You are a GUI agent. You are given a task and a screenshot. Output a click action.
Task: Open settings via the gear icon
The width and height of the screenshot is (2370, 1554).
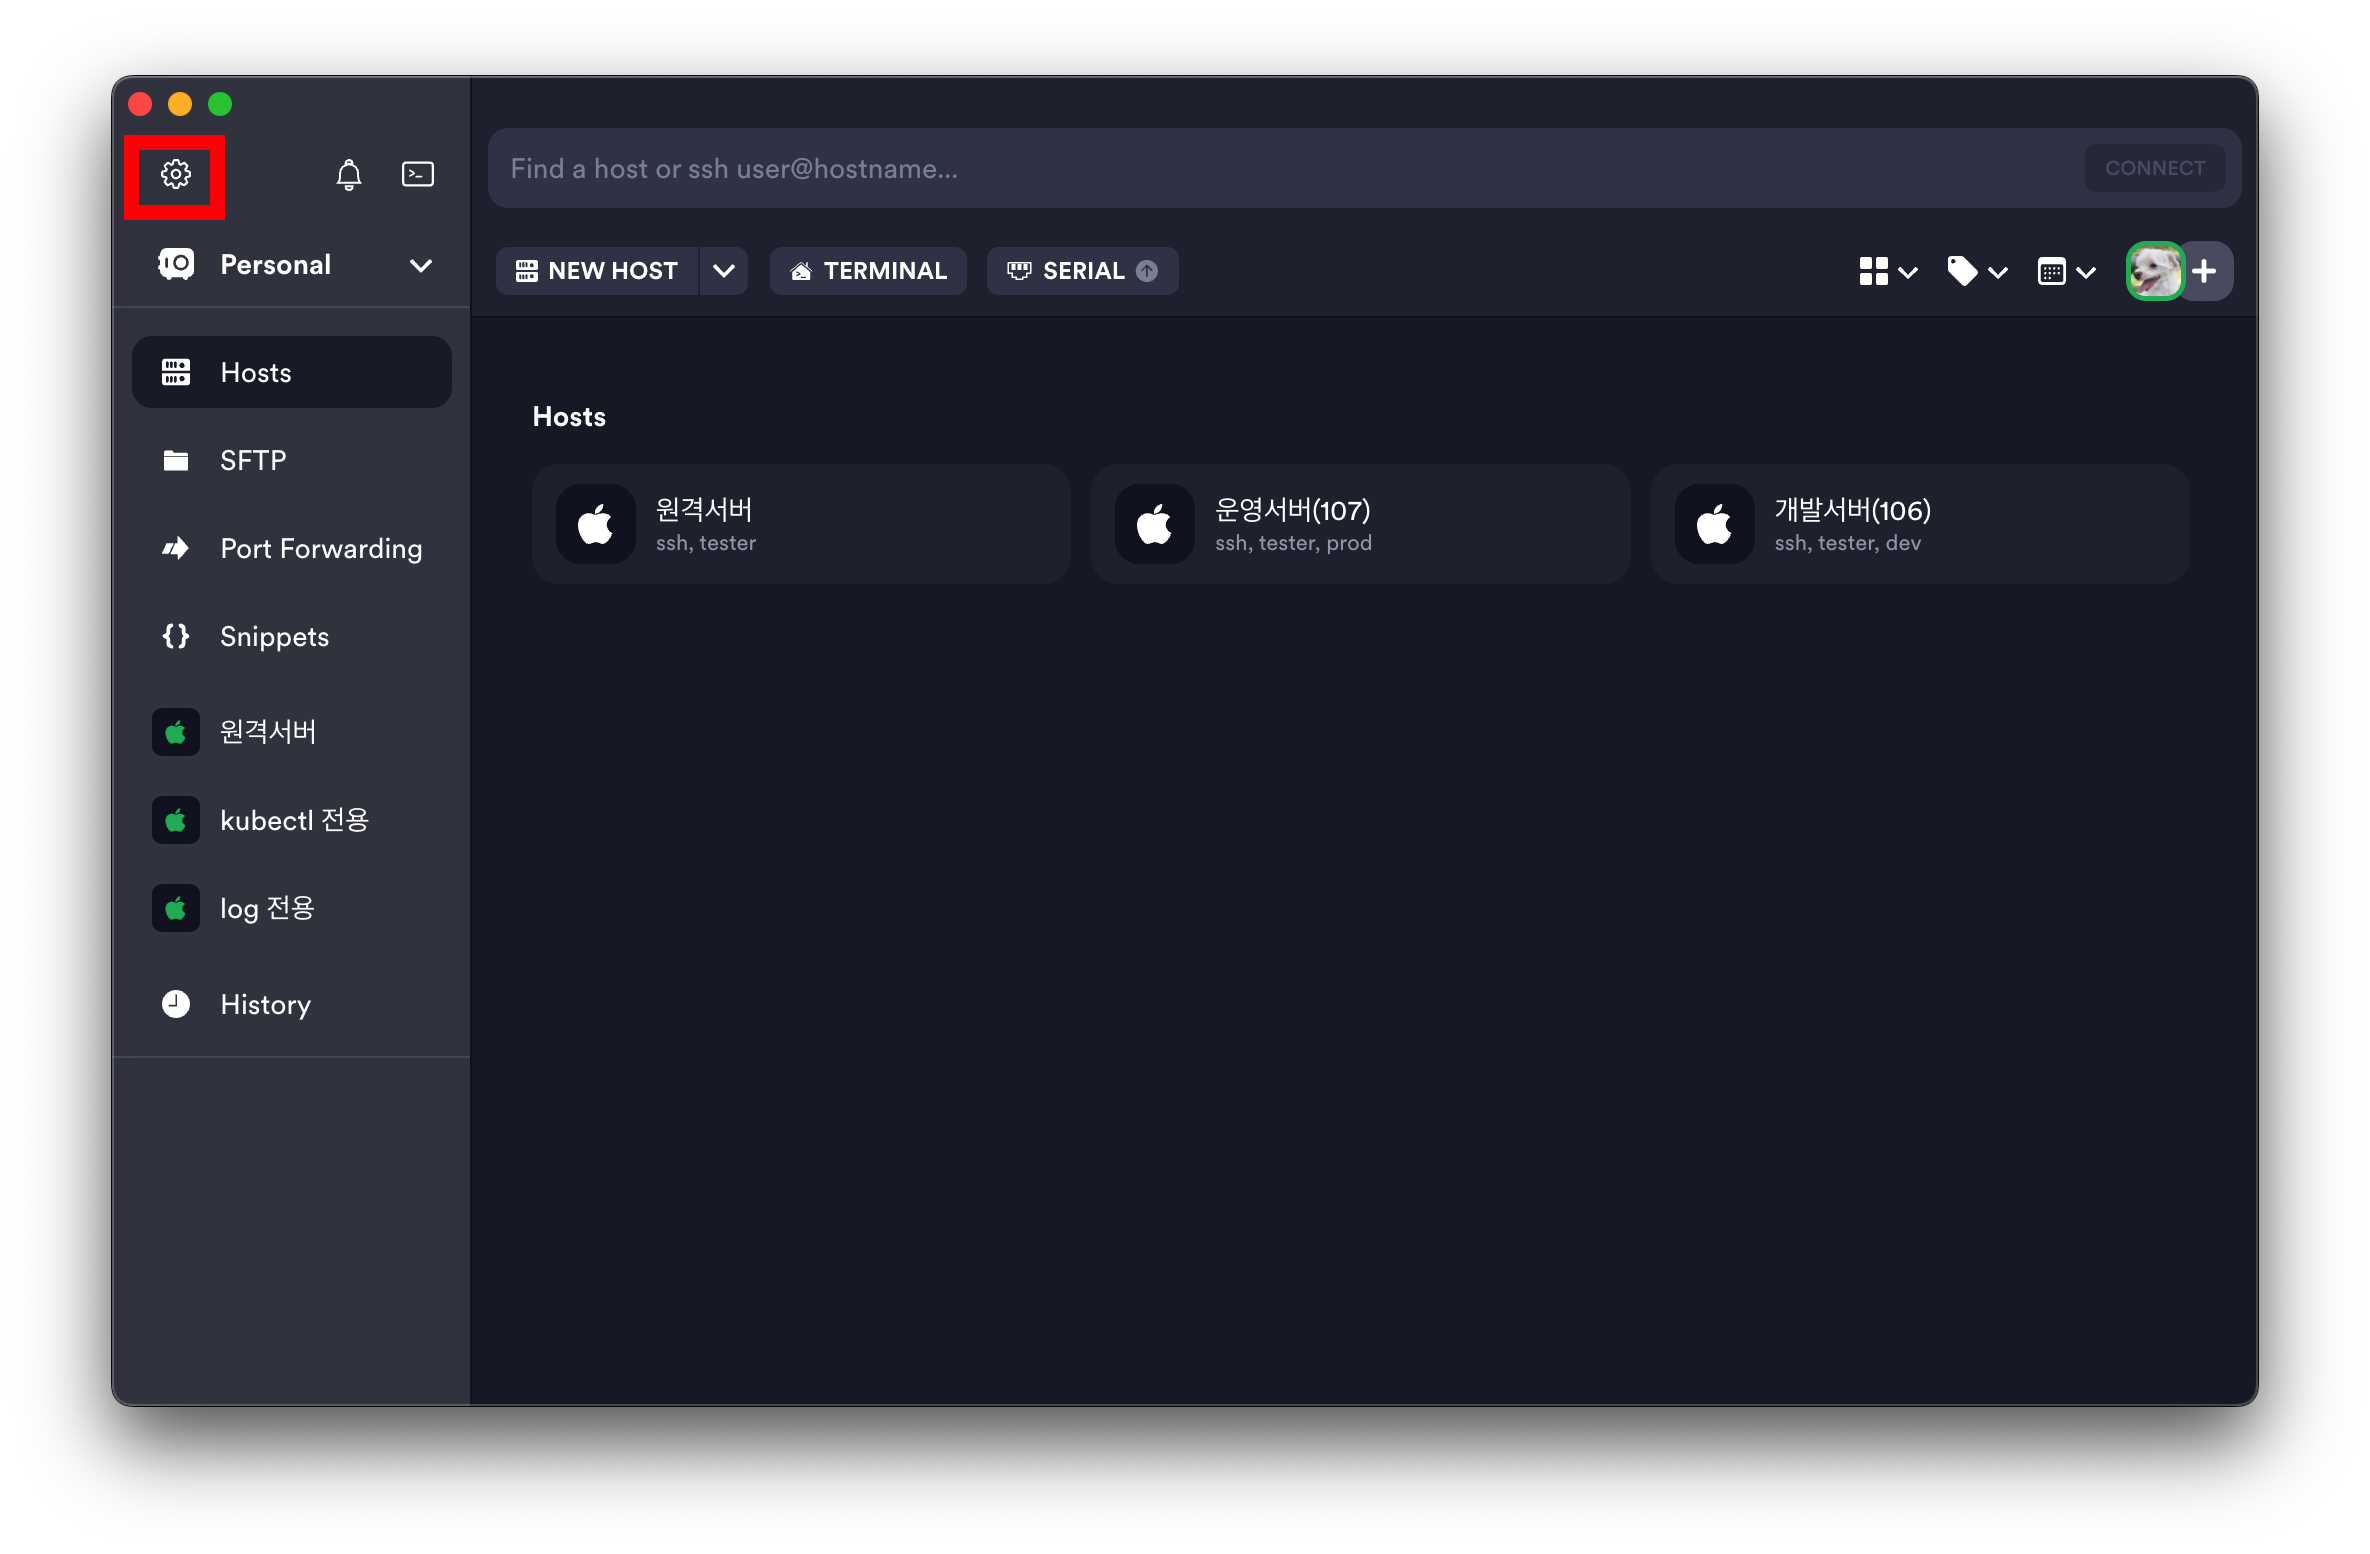click(176, 175)
